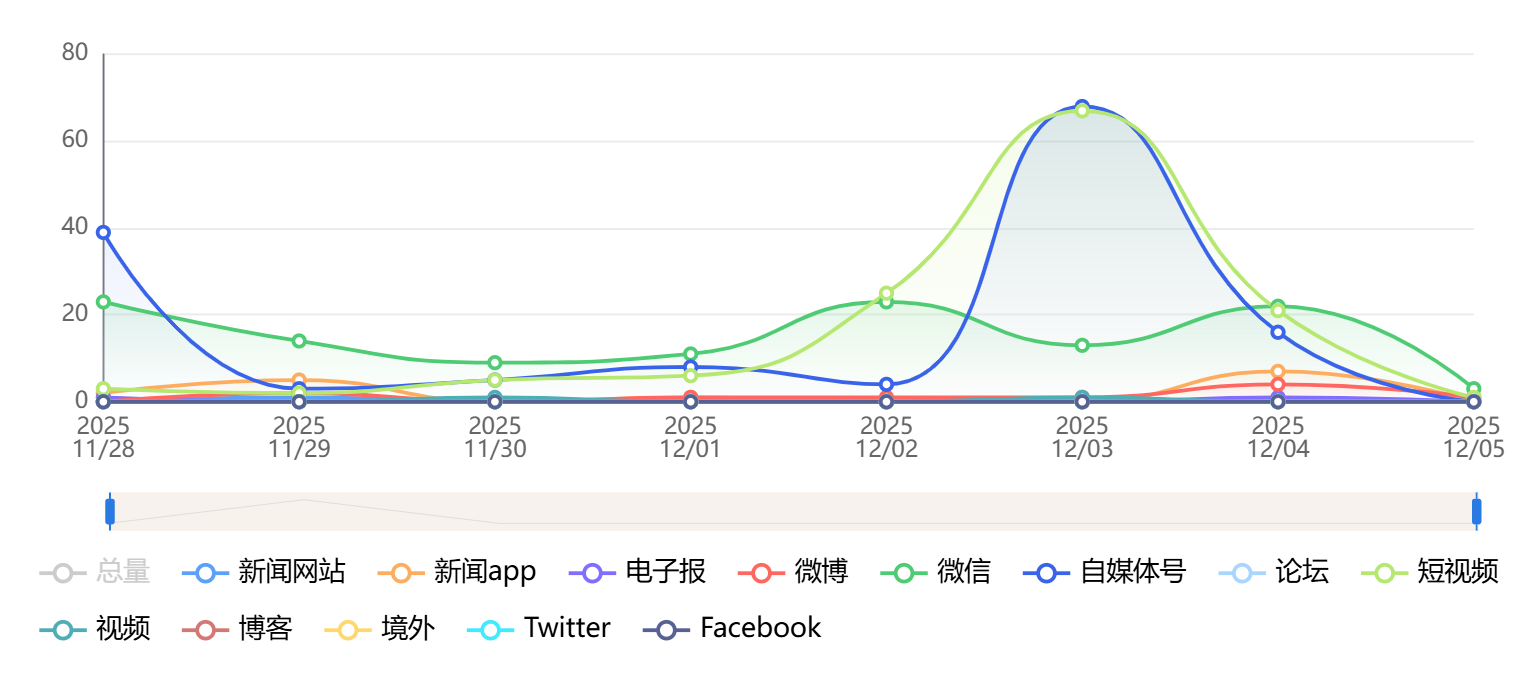Toggle the 博客 series
Viewport: 1535px width, 680px height.
coord(237,628)
